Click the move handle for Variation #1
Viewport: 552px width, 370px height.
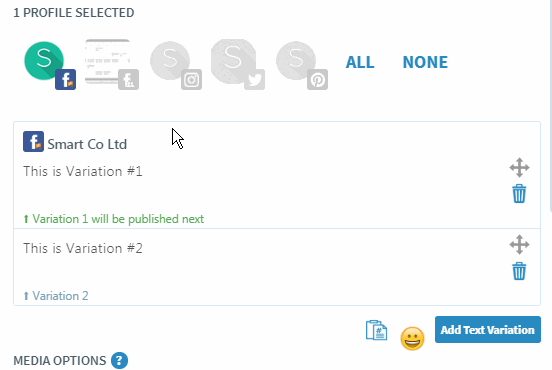[519, 168]
